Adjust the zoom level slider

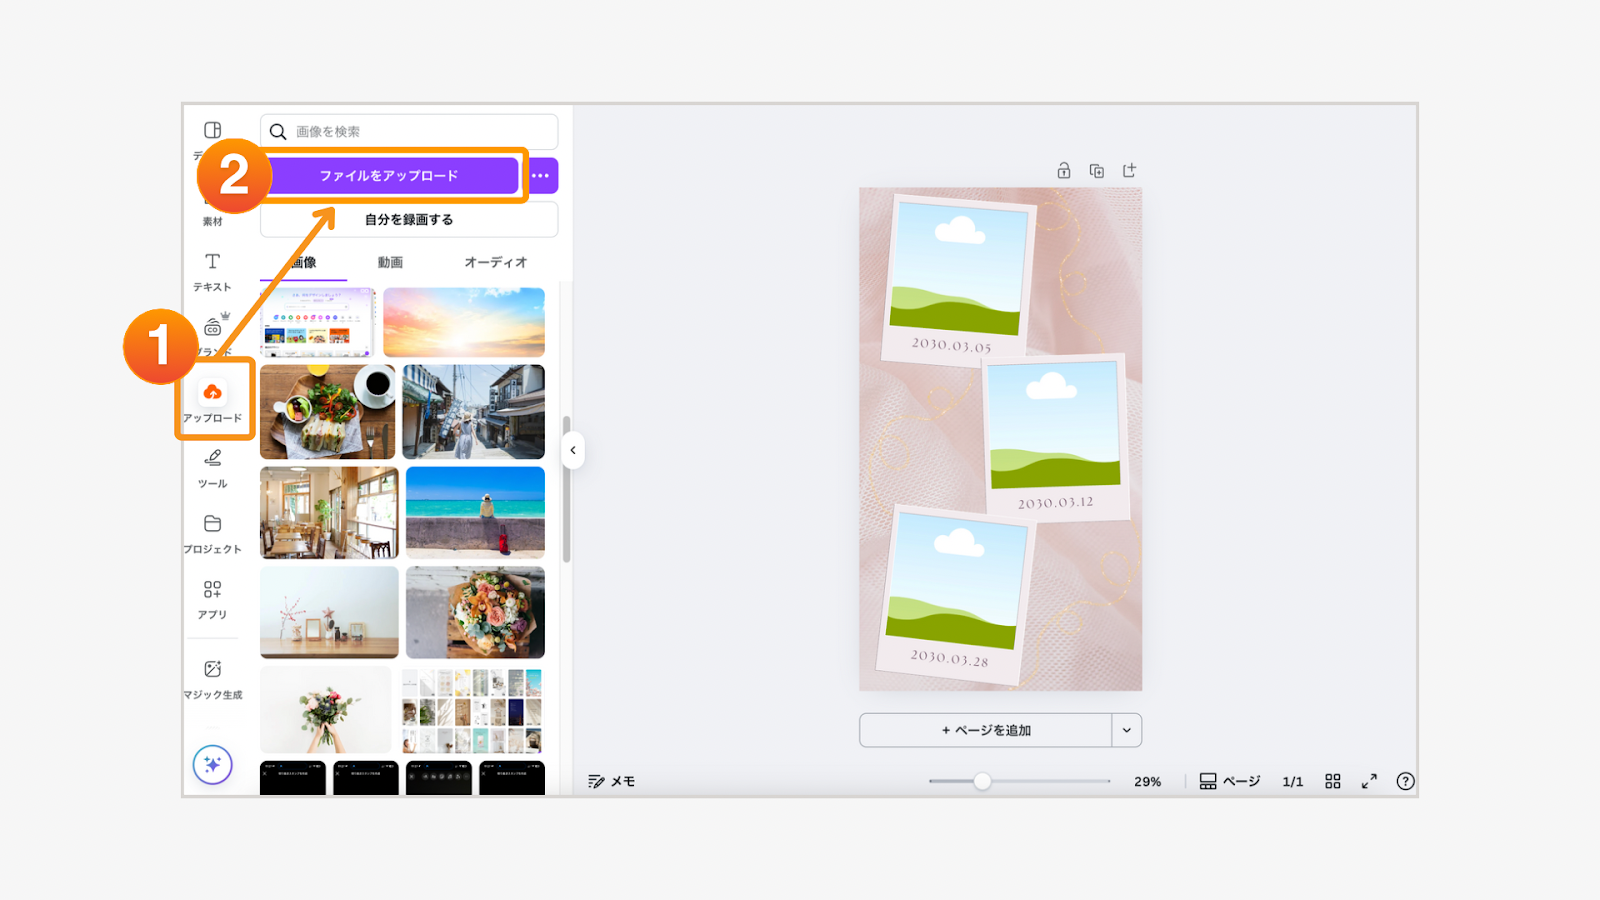tap(983, 781)
